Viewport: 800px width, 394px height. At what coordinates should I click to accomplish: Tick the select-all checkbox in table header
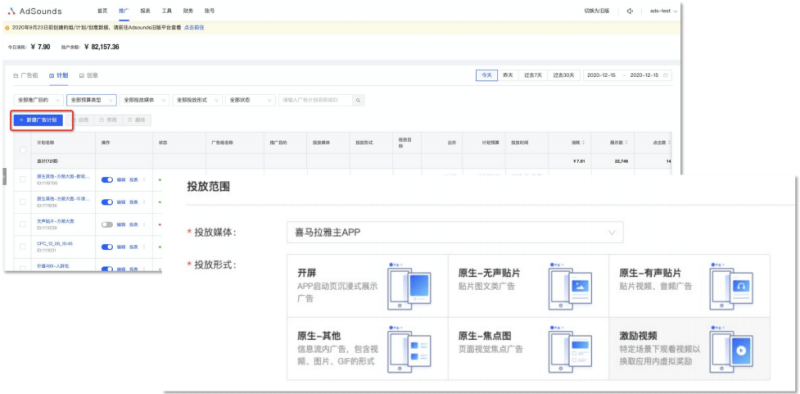click(x=22, y=150)
